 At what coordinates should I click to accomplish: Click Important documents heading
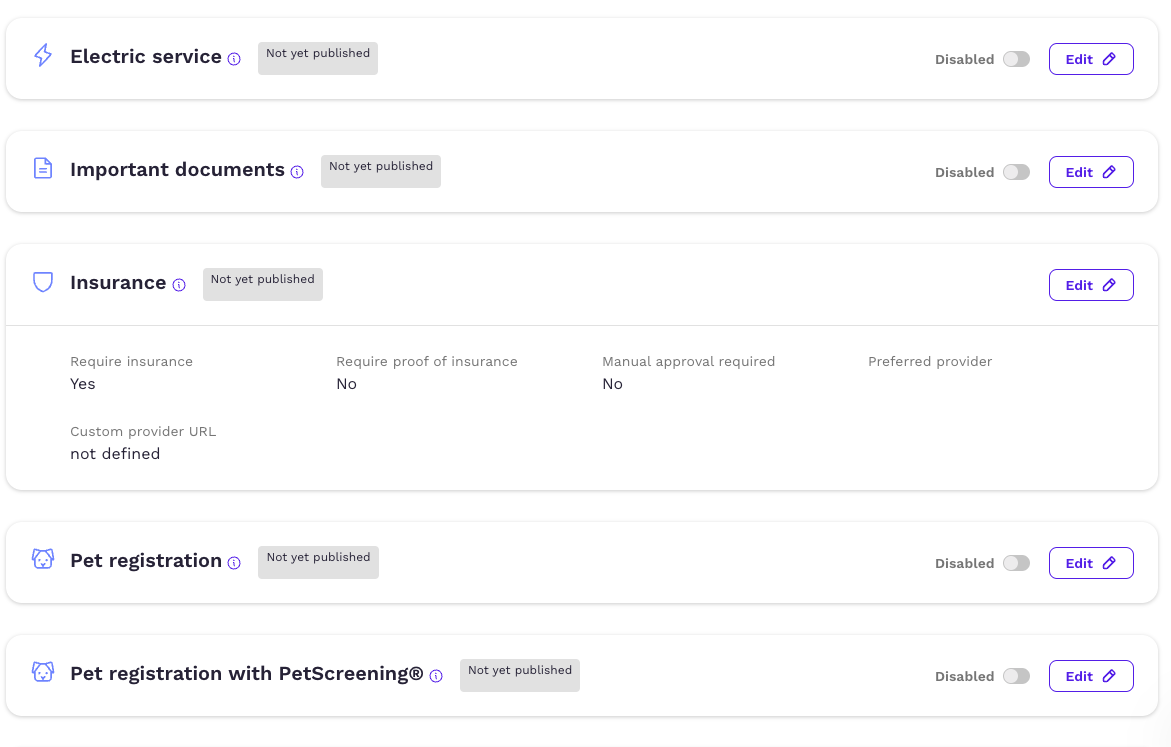pyautogui.click(x=177, y=170)
